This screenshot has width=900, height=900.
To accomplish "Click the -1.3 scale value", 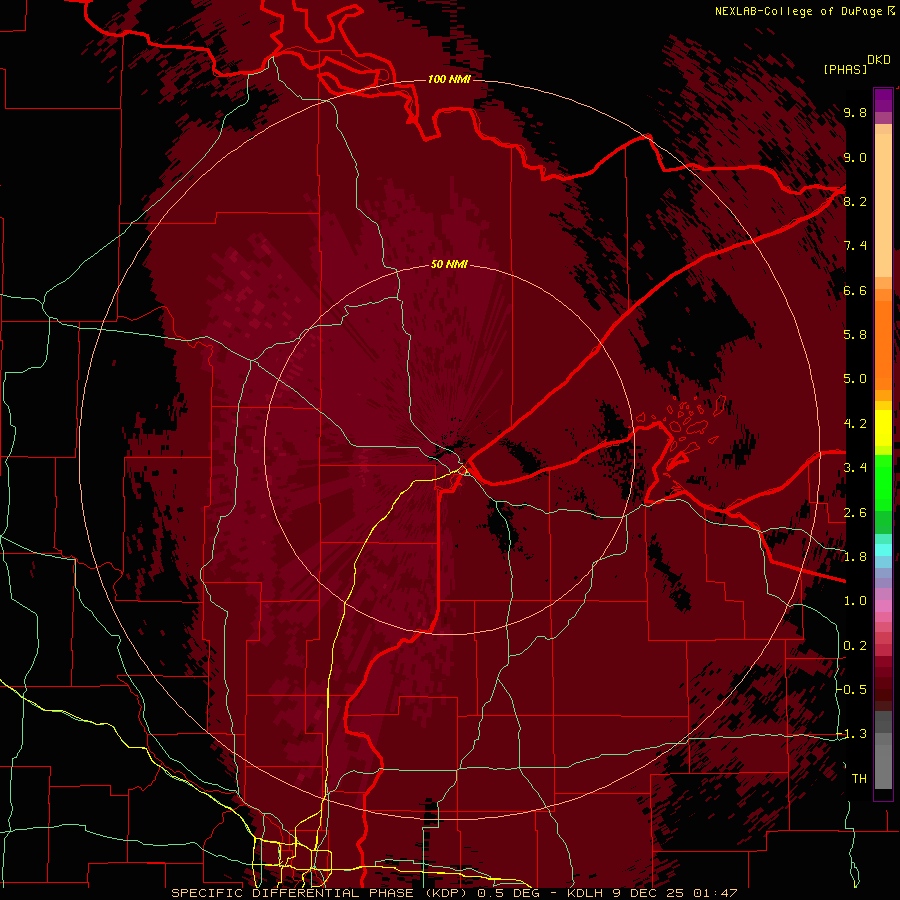I will coord(853,734).
